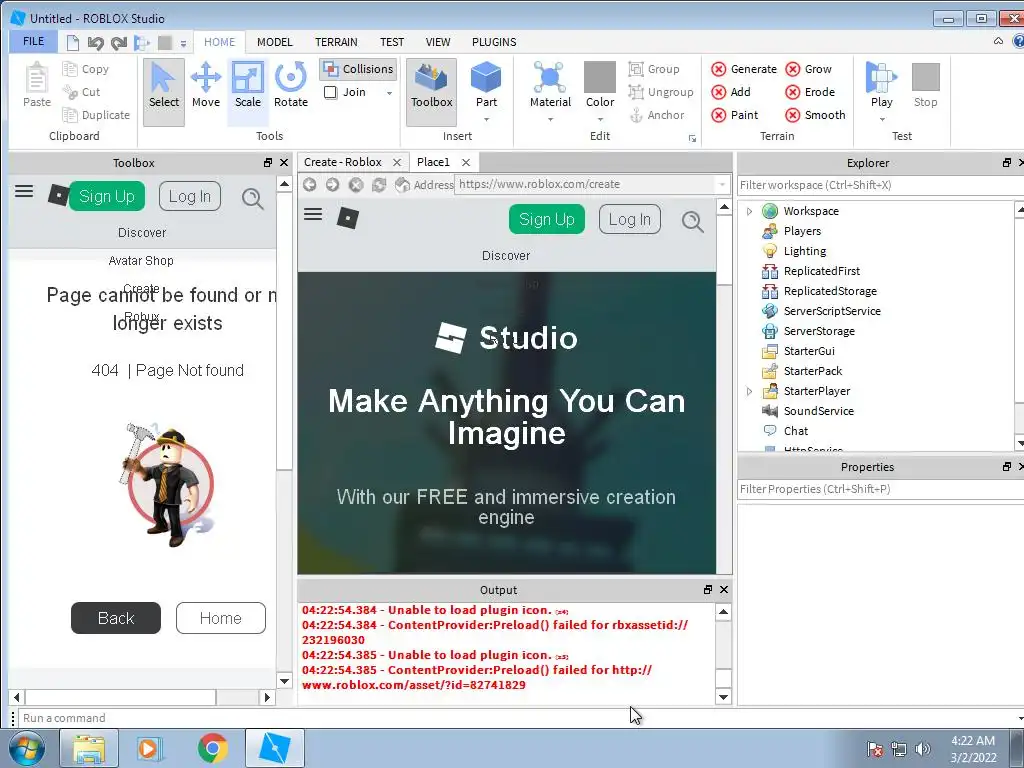
Task: Click the Avatar Shop link in Toolbox
Action: click(141, 261)
